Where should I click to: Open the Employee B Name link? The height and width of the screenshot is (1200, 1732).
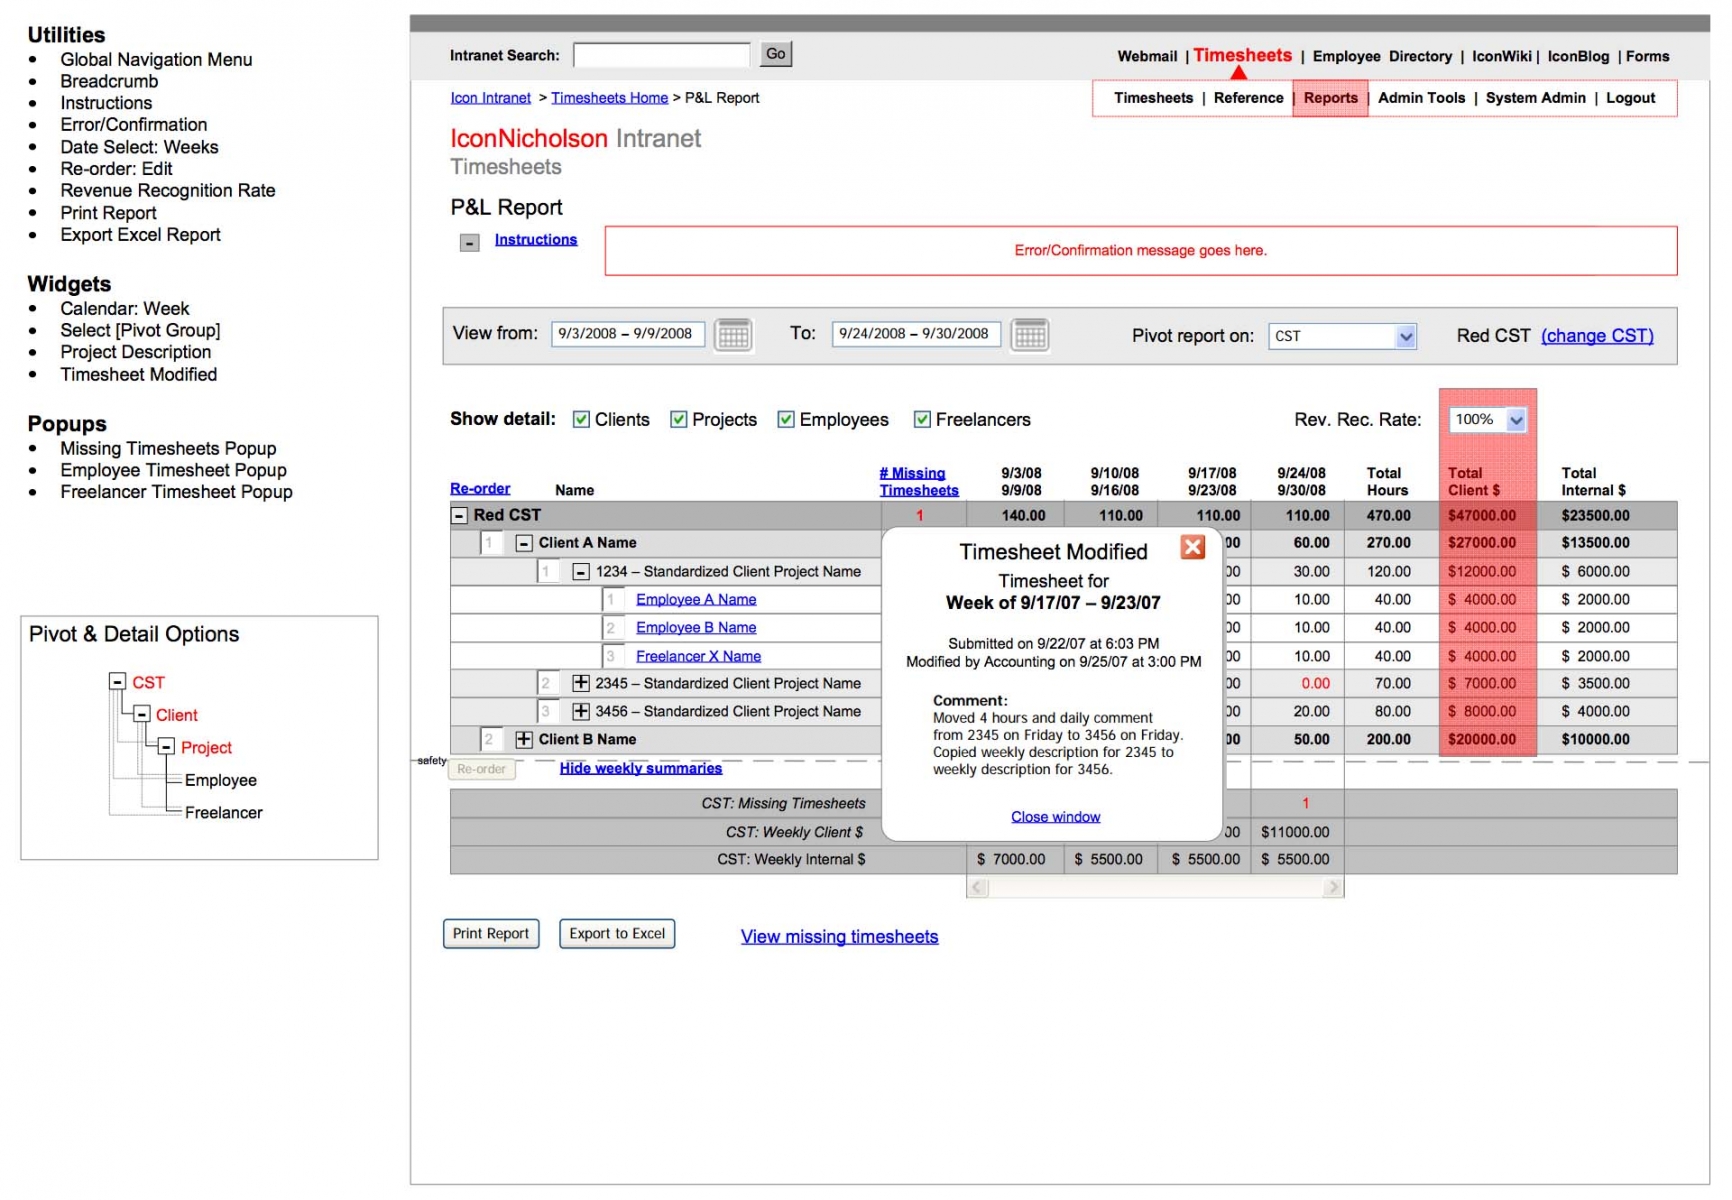(x=696, y=628)
